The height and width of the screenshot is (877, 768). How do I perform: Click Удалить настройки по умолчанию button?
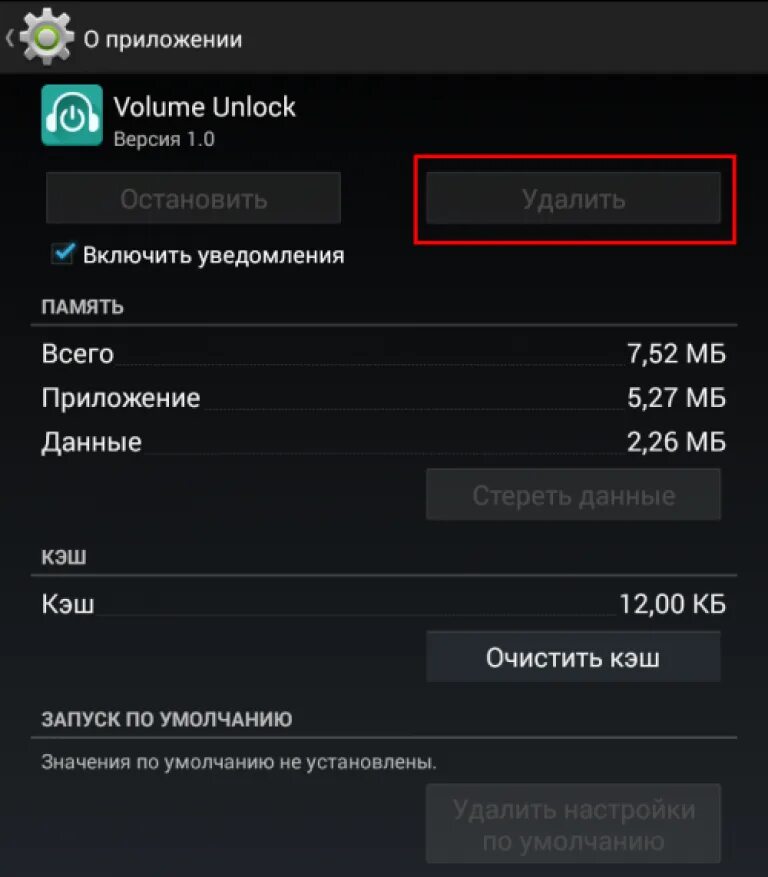pos(573,824)
